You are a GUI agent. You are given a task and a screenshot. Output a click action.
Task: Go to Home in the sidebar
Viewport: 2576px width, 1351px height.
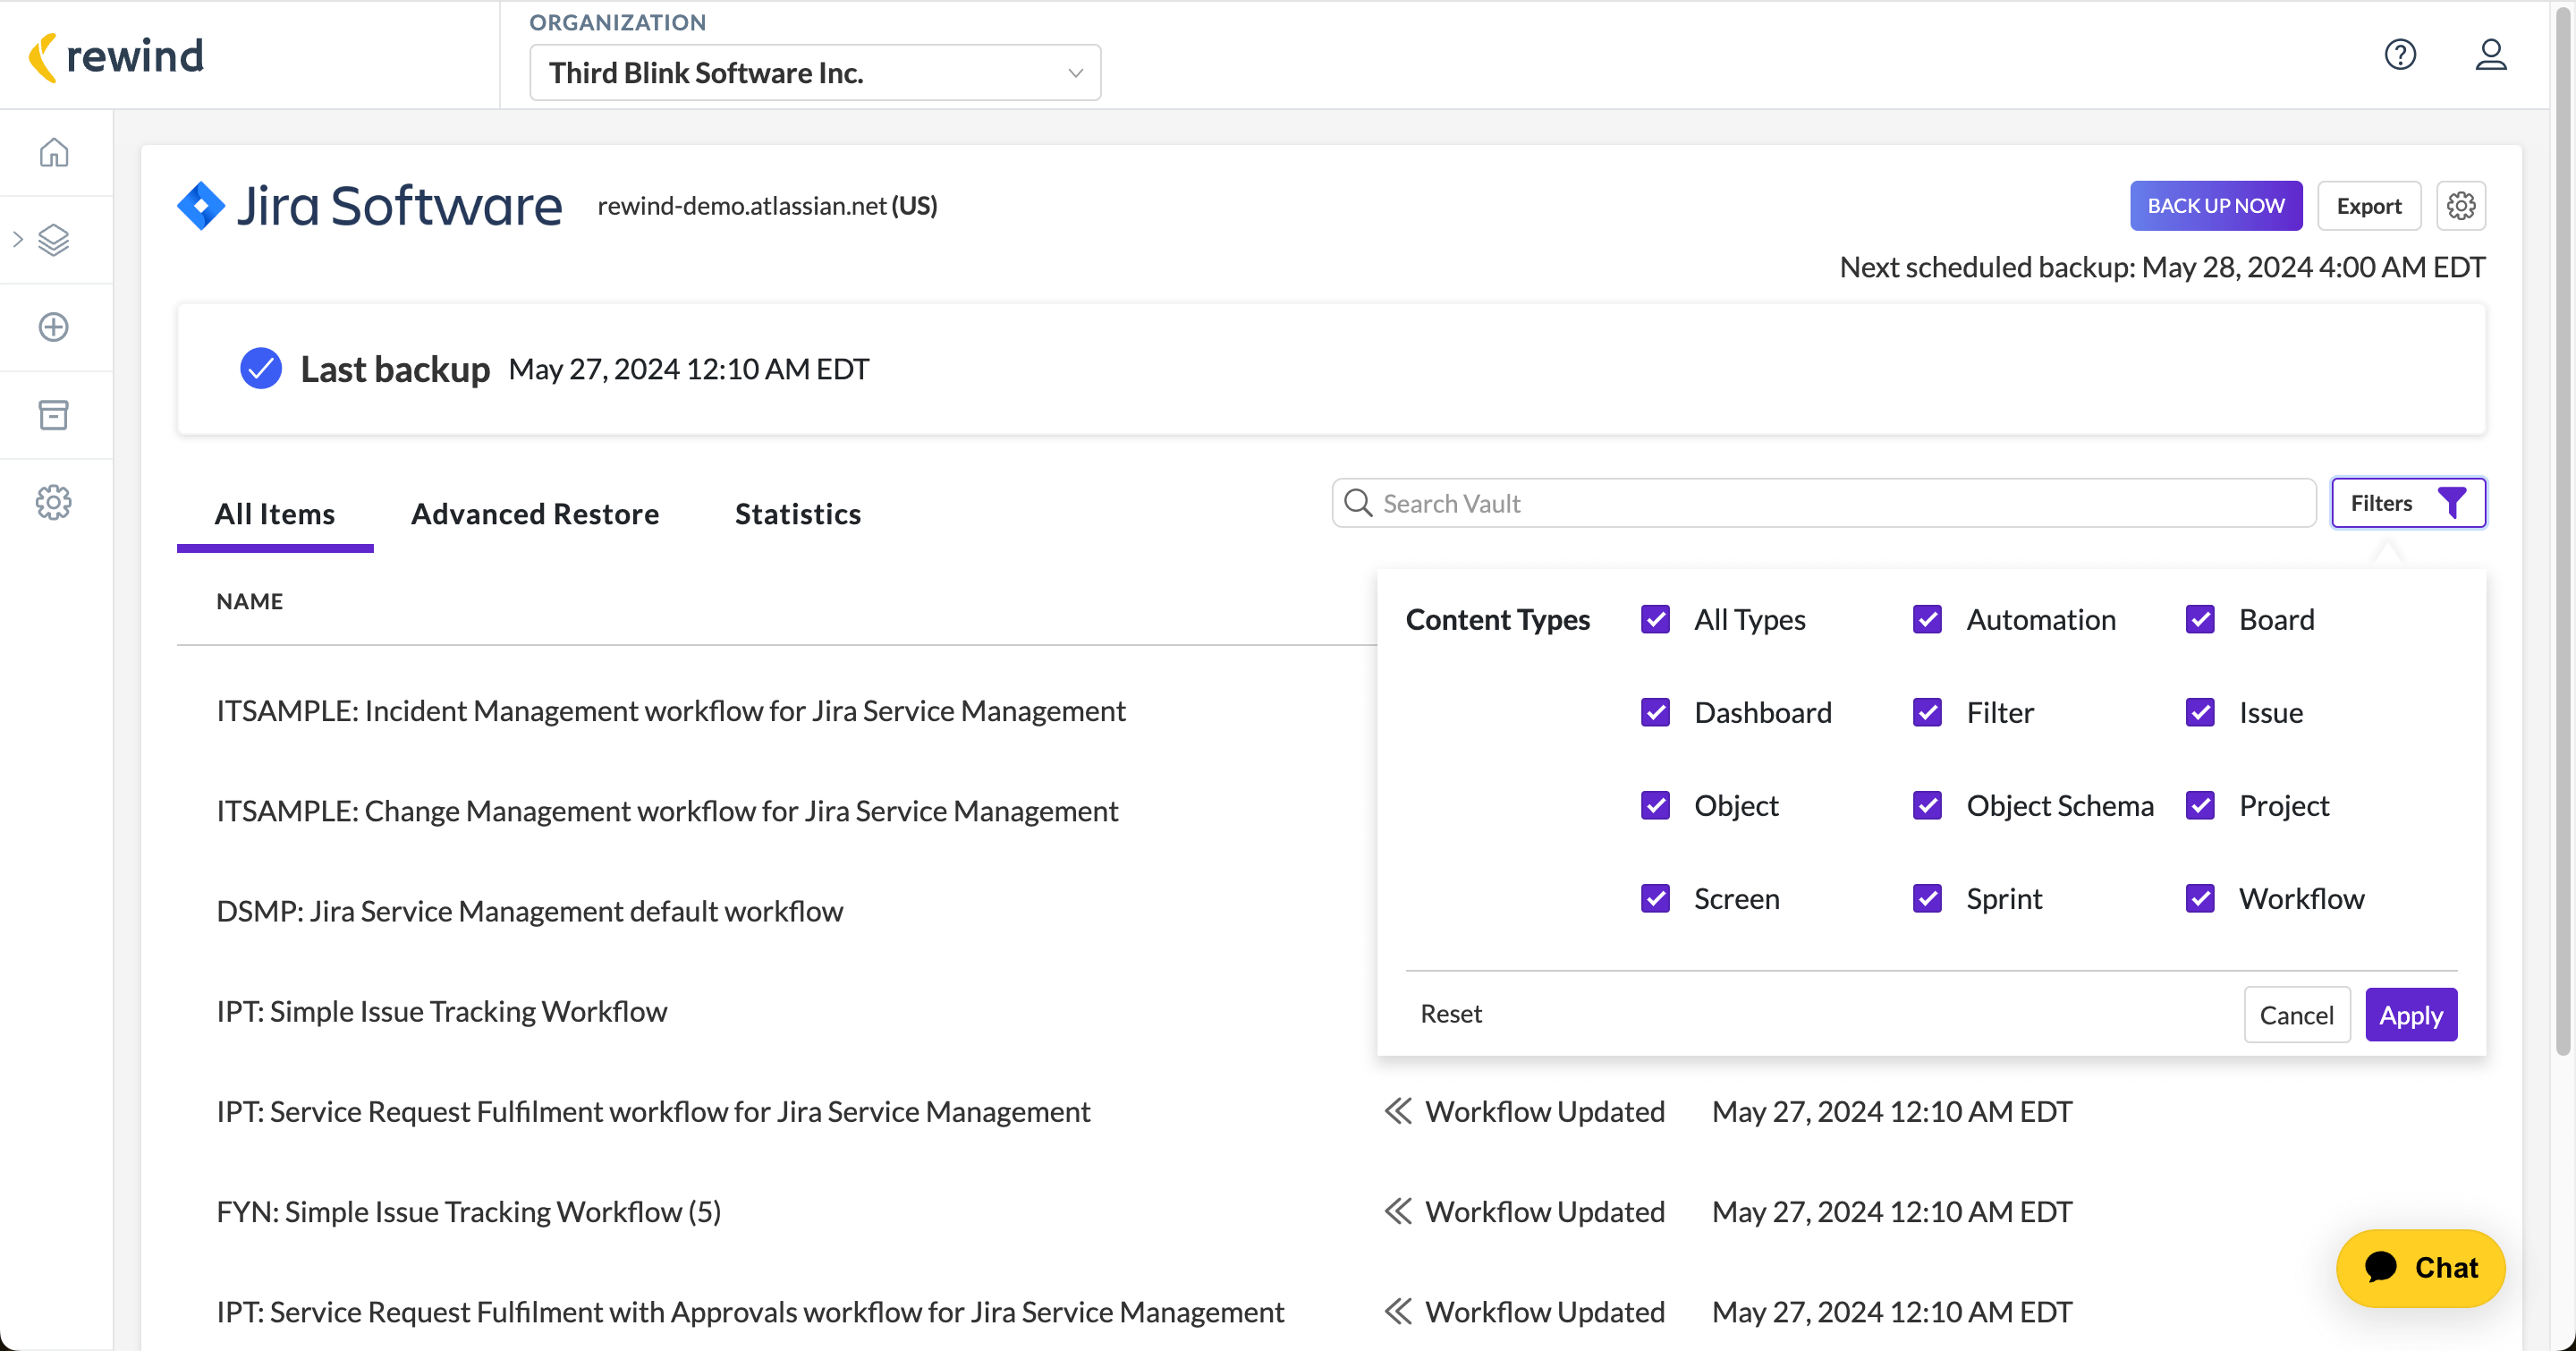pos(54,152)
